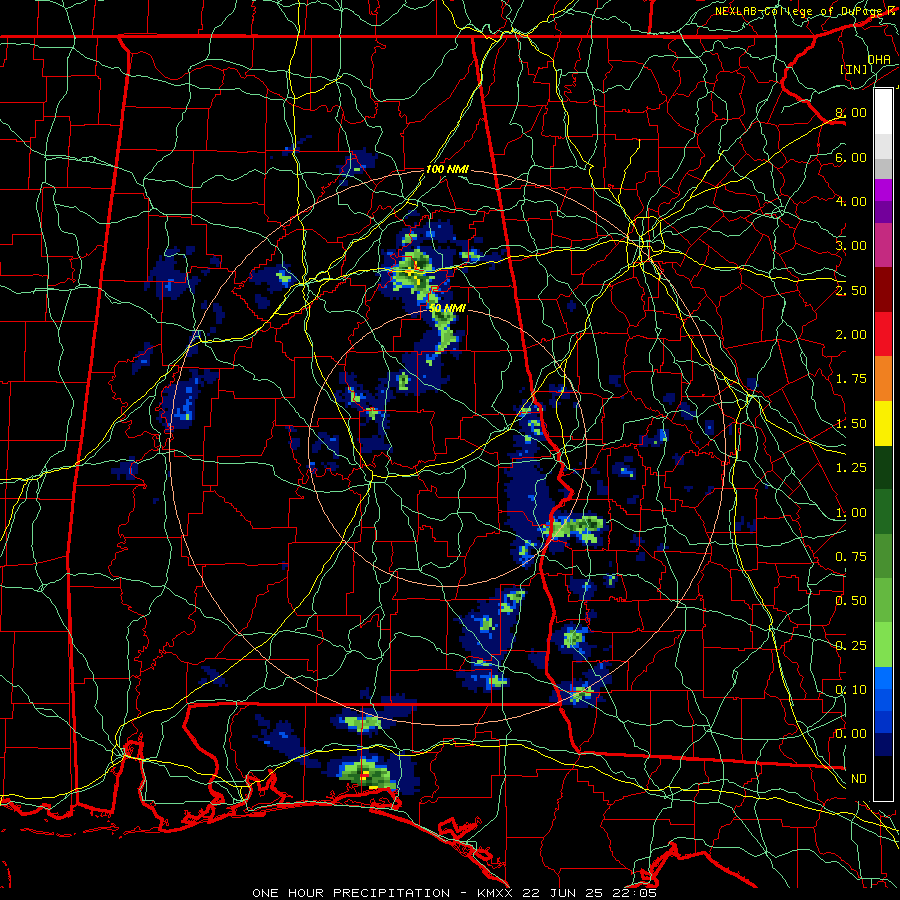This screenshot has height=900, width=900.
Task: Click the "50 NMI" range ring label
Action: pos(447,308)
